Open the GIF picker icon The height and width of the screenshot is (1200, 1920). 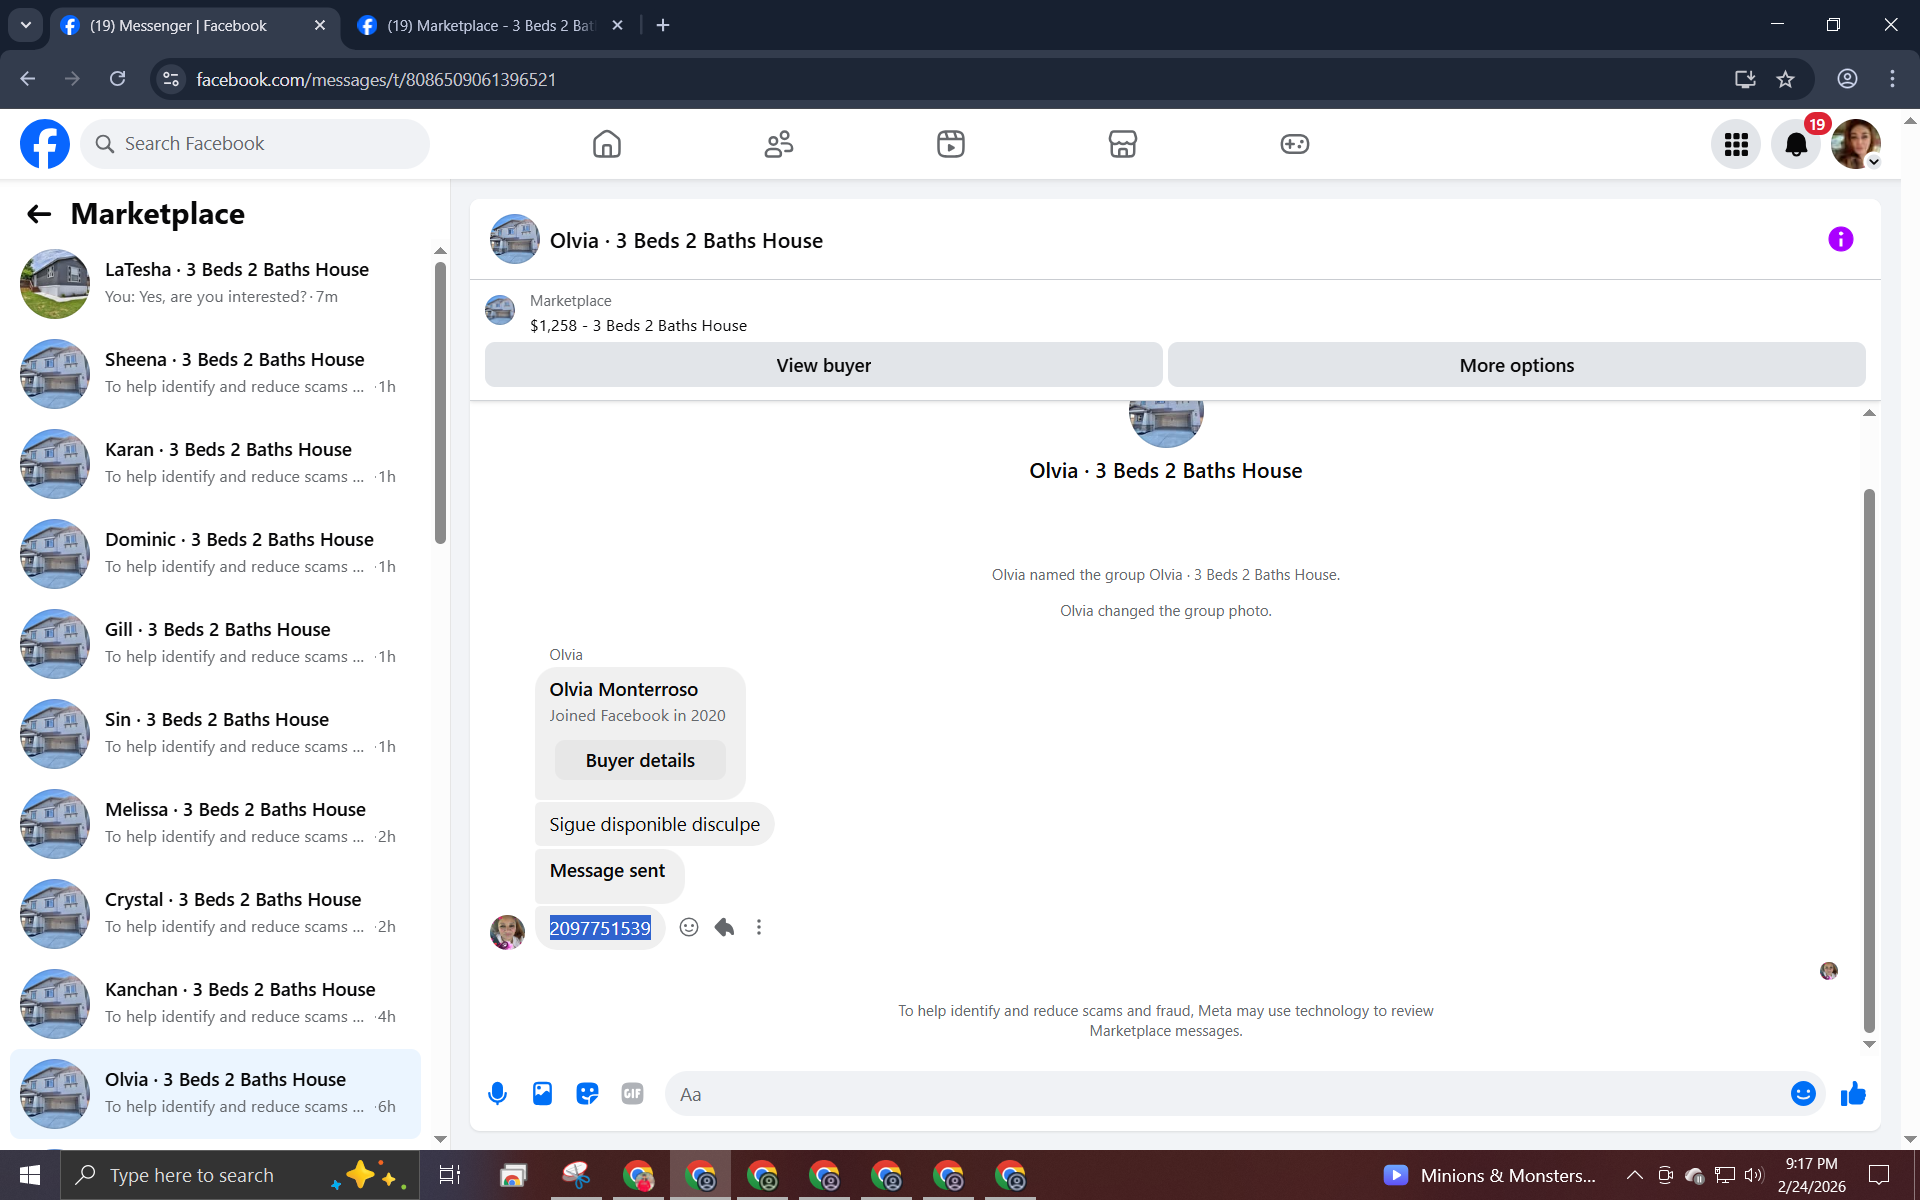click(632, 1094)
